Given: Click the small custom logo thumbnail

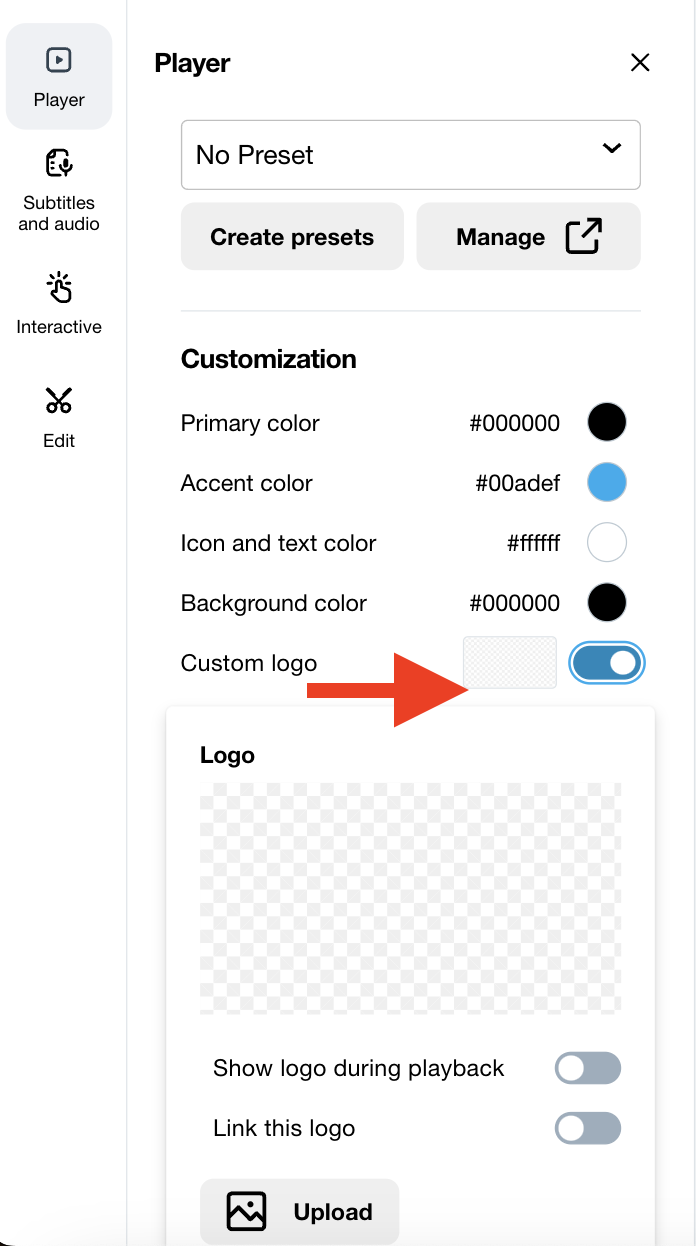Looking at the screenshot, I should coord(510,662).
